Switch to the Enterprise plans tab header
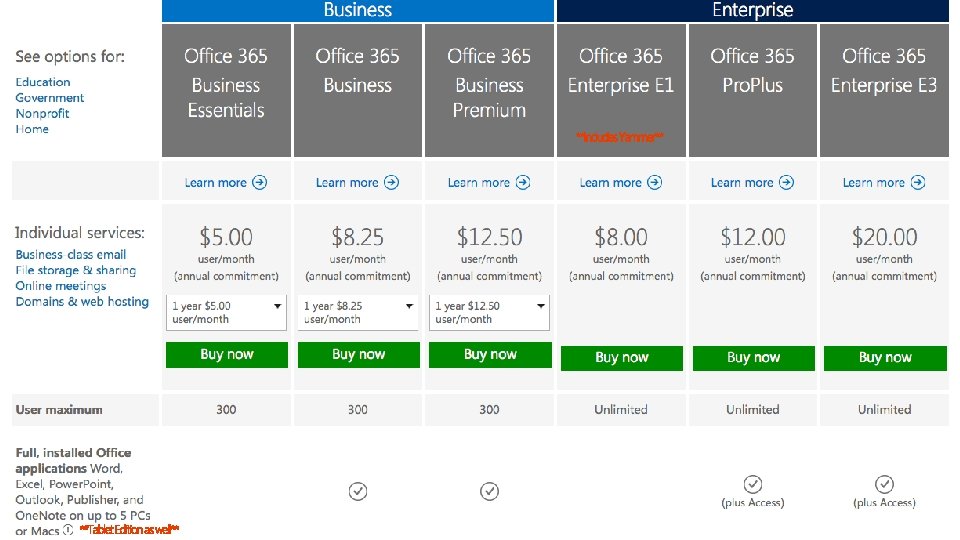Viewport: 960px width, 540px height. tap(752, 11)
